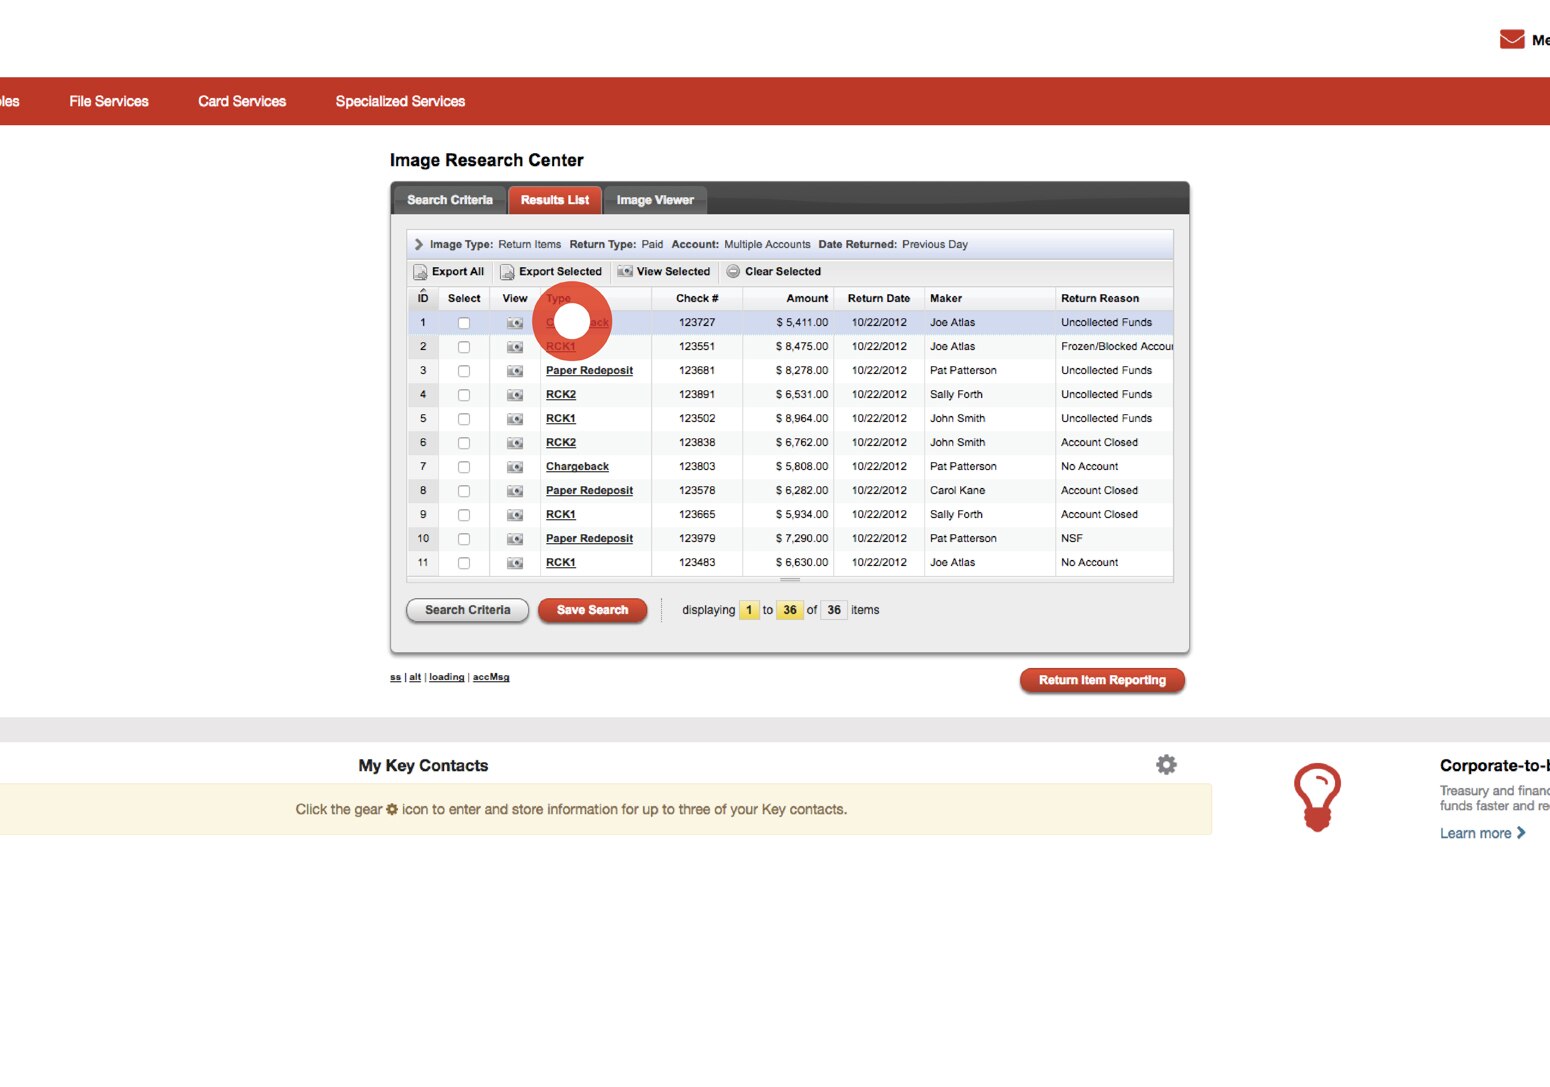Check the select checkbox for Chargeback row 7
The height and width of the screenshot is (1087, 1550).
[x=463, y=466]
